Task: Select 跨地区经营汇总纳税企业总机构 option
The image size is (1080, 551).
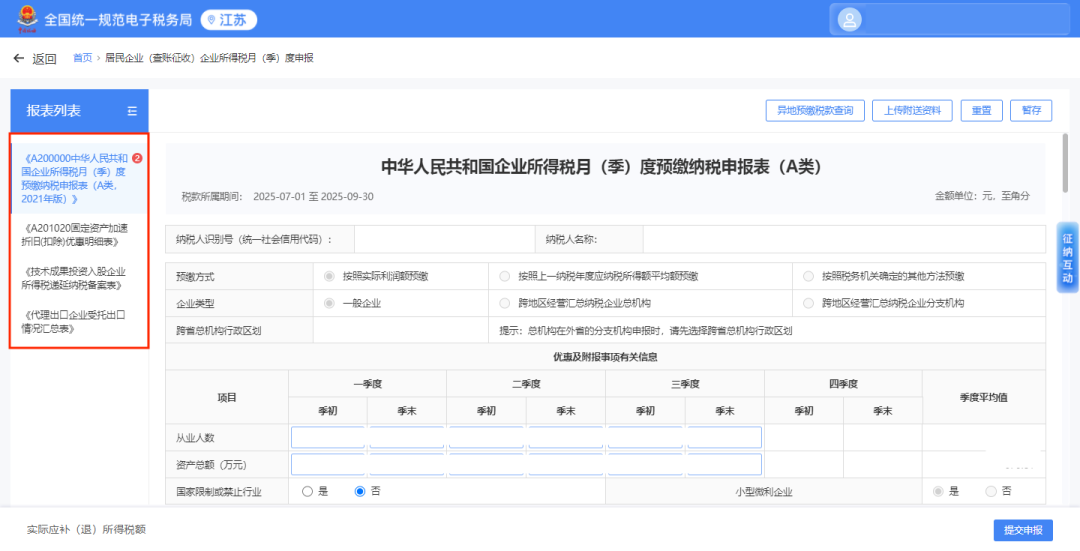Action: (x=505, y=303)
